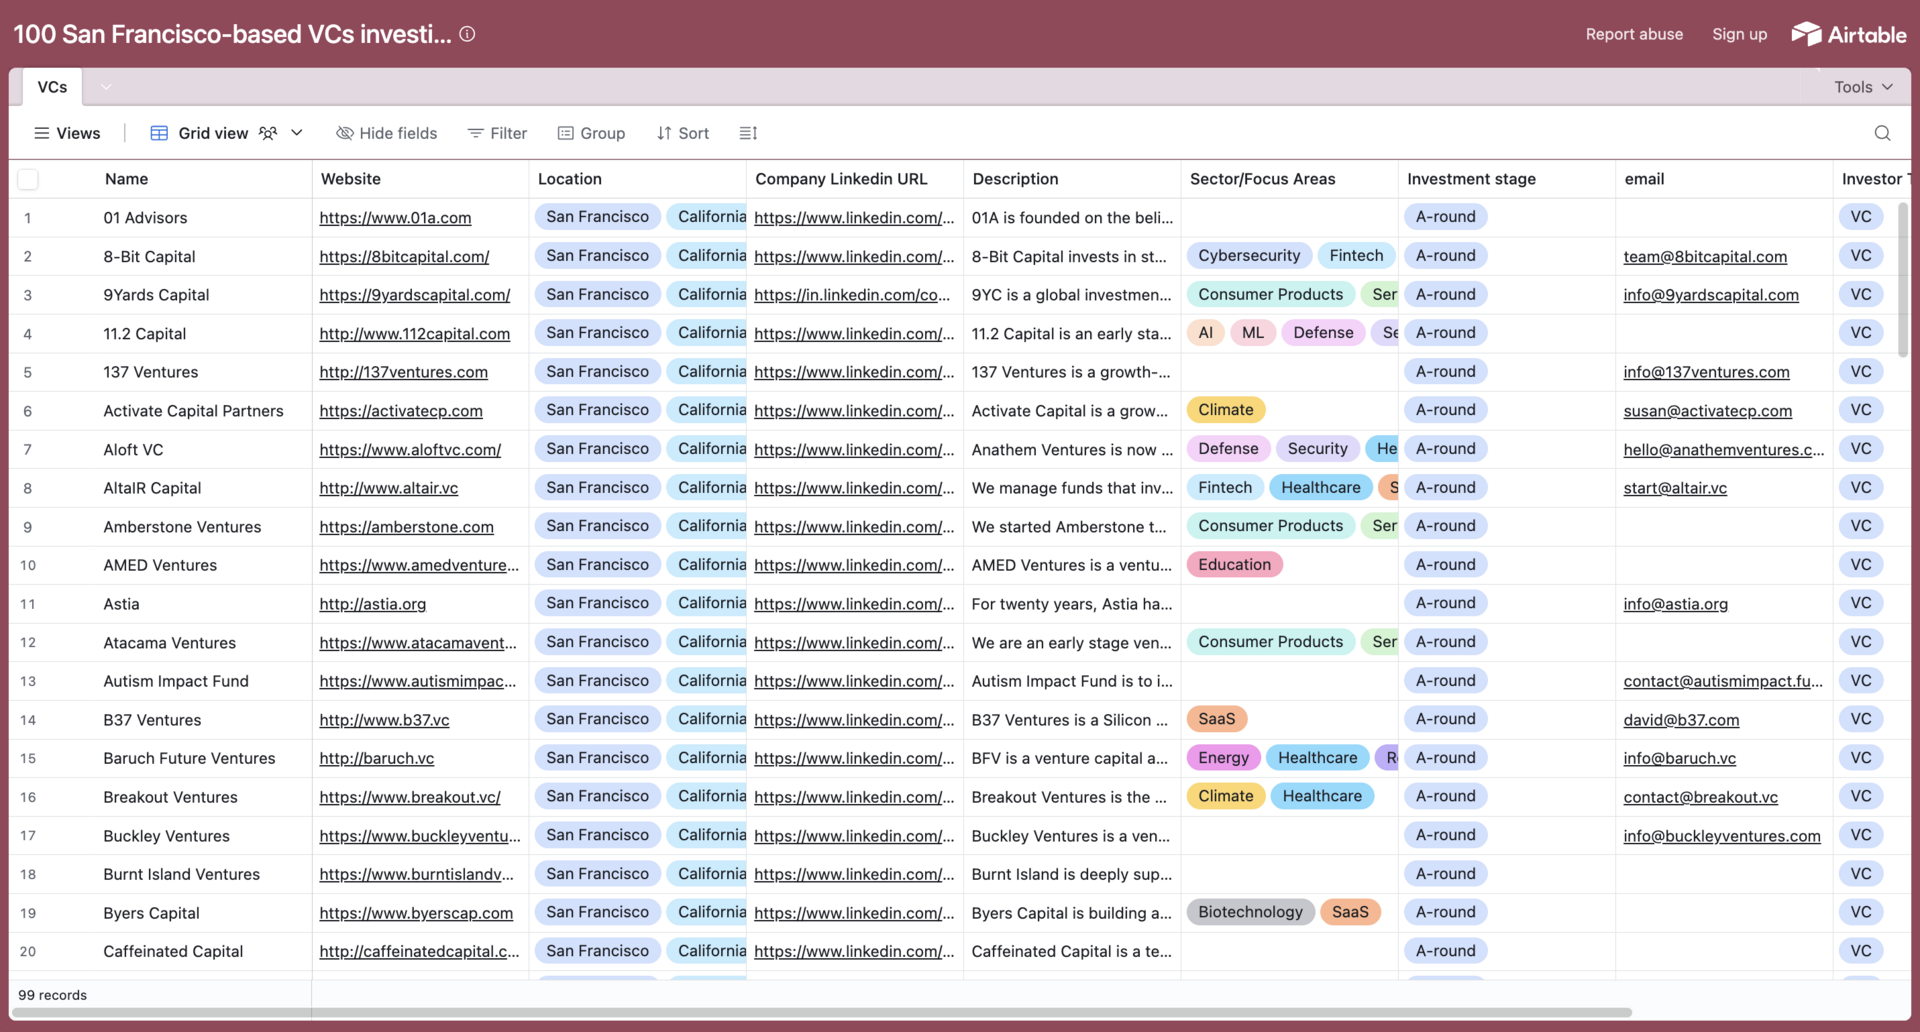
Task: Open the https://8bitcapital.com/ website link
Action: coord(404,257)
